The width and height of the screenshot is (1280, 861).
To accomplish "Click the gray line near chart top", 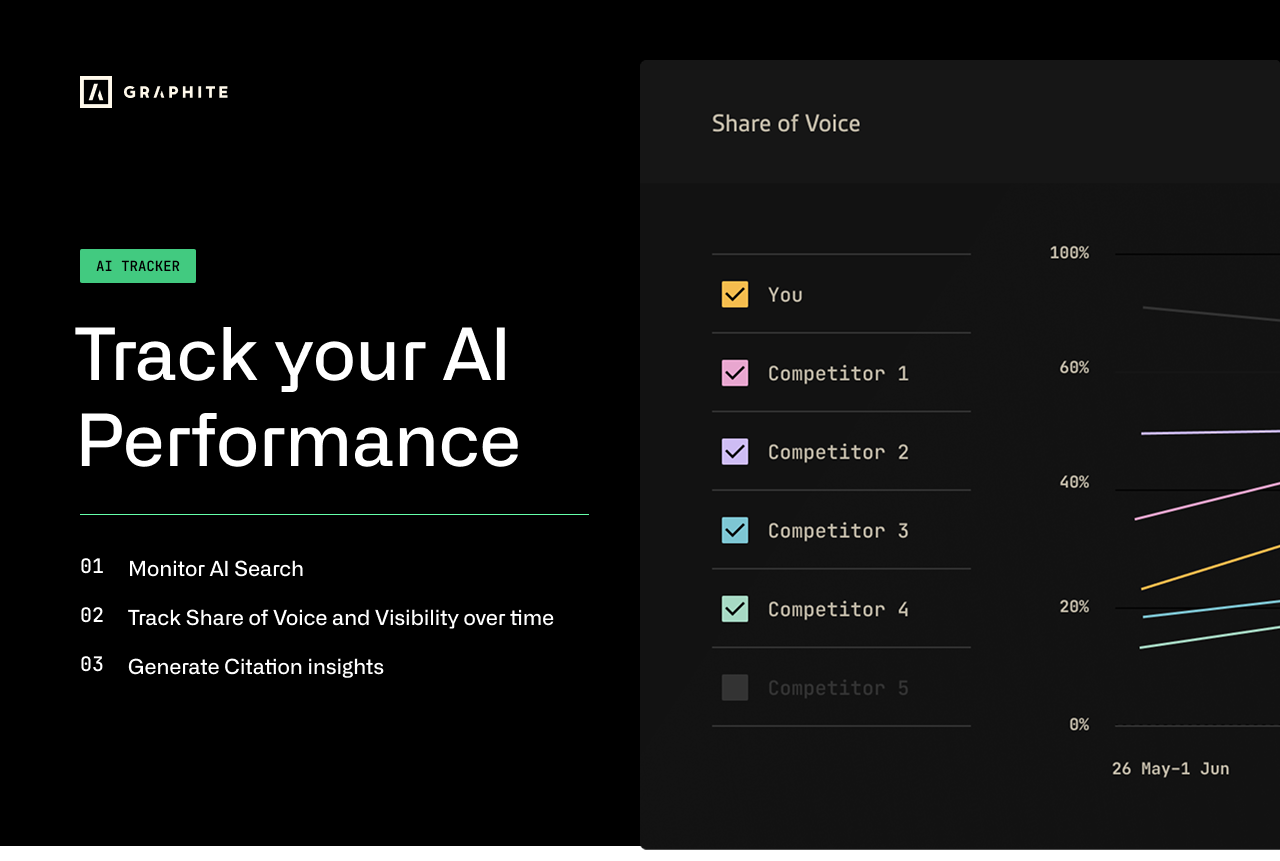I will click(1210, 314).
